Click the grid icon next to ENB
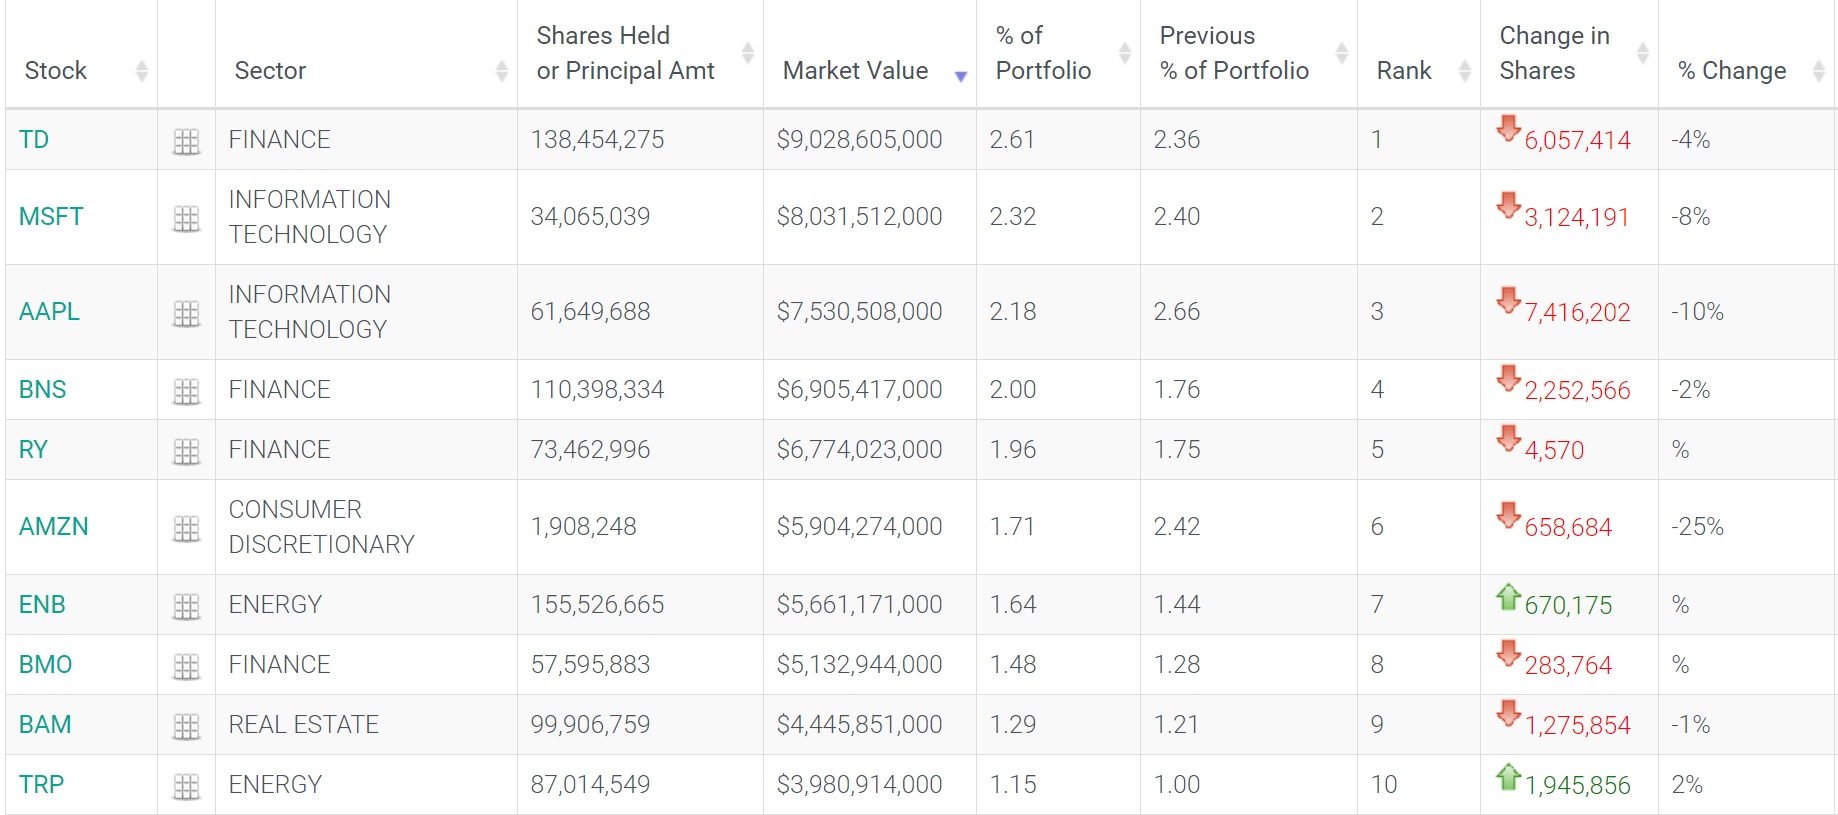Screen dimensions: 1838x815 (x=186, y=606)
